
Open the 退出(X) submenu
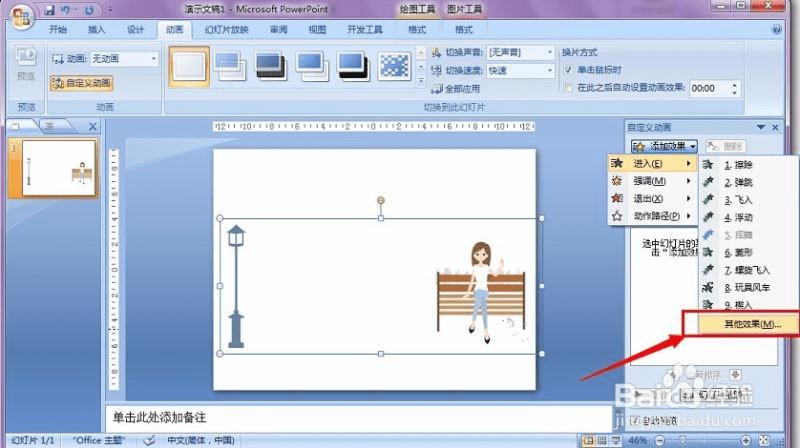652,198
